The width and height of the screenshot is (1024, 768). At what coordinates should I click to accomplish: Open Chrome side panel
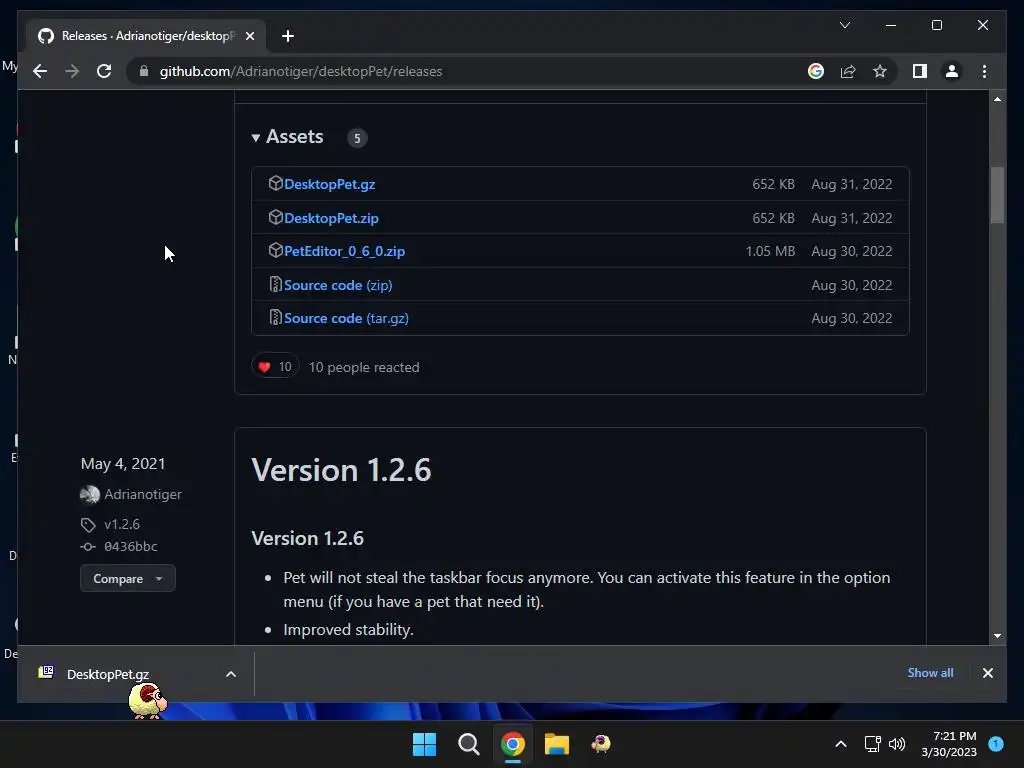[920, 71]
